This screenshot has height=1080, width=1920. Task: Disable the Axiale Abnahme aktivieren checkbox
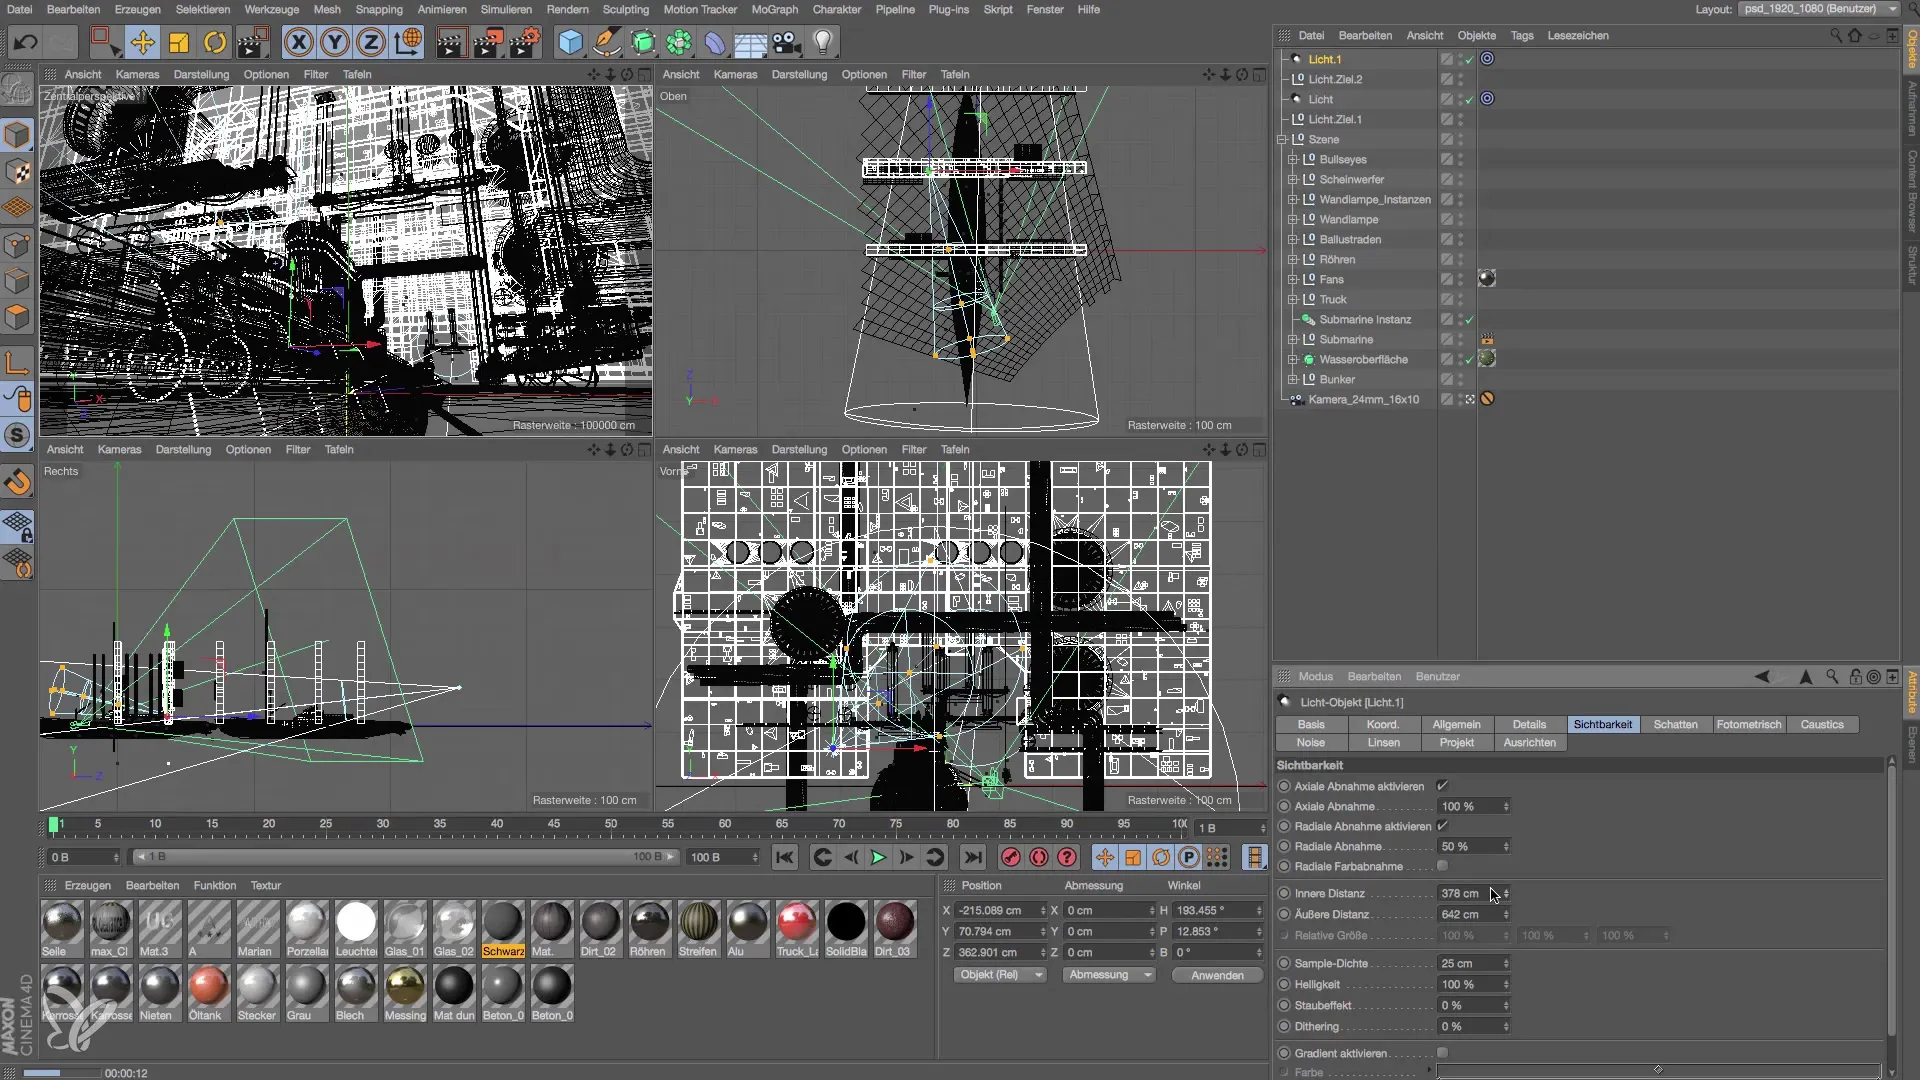pyautogui.click(x=1442, y=786)
